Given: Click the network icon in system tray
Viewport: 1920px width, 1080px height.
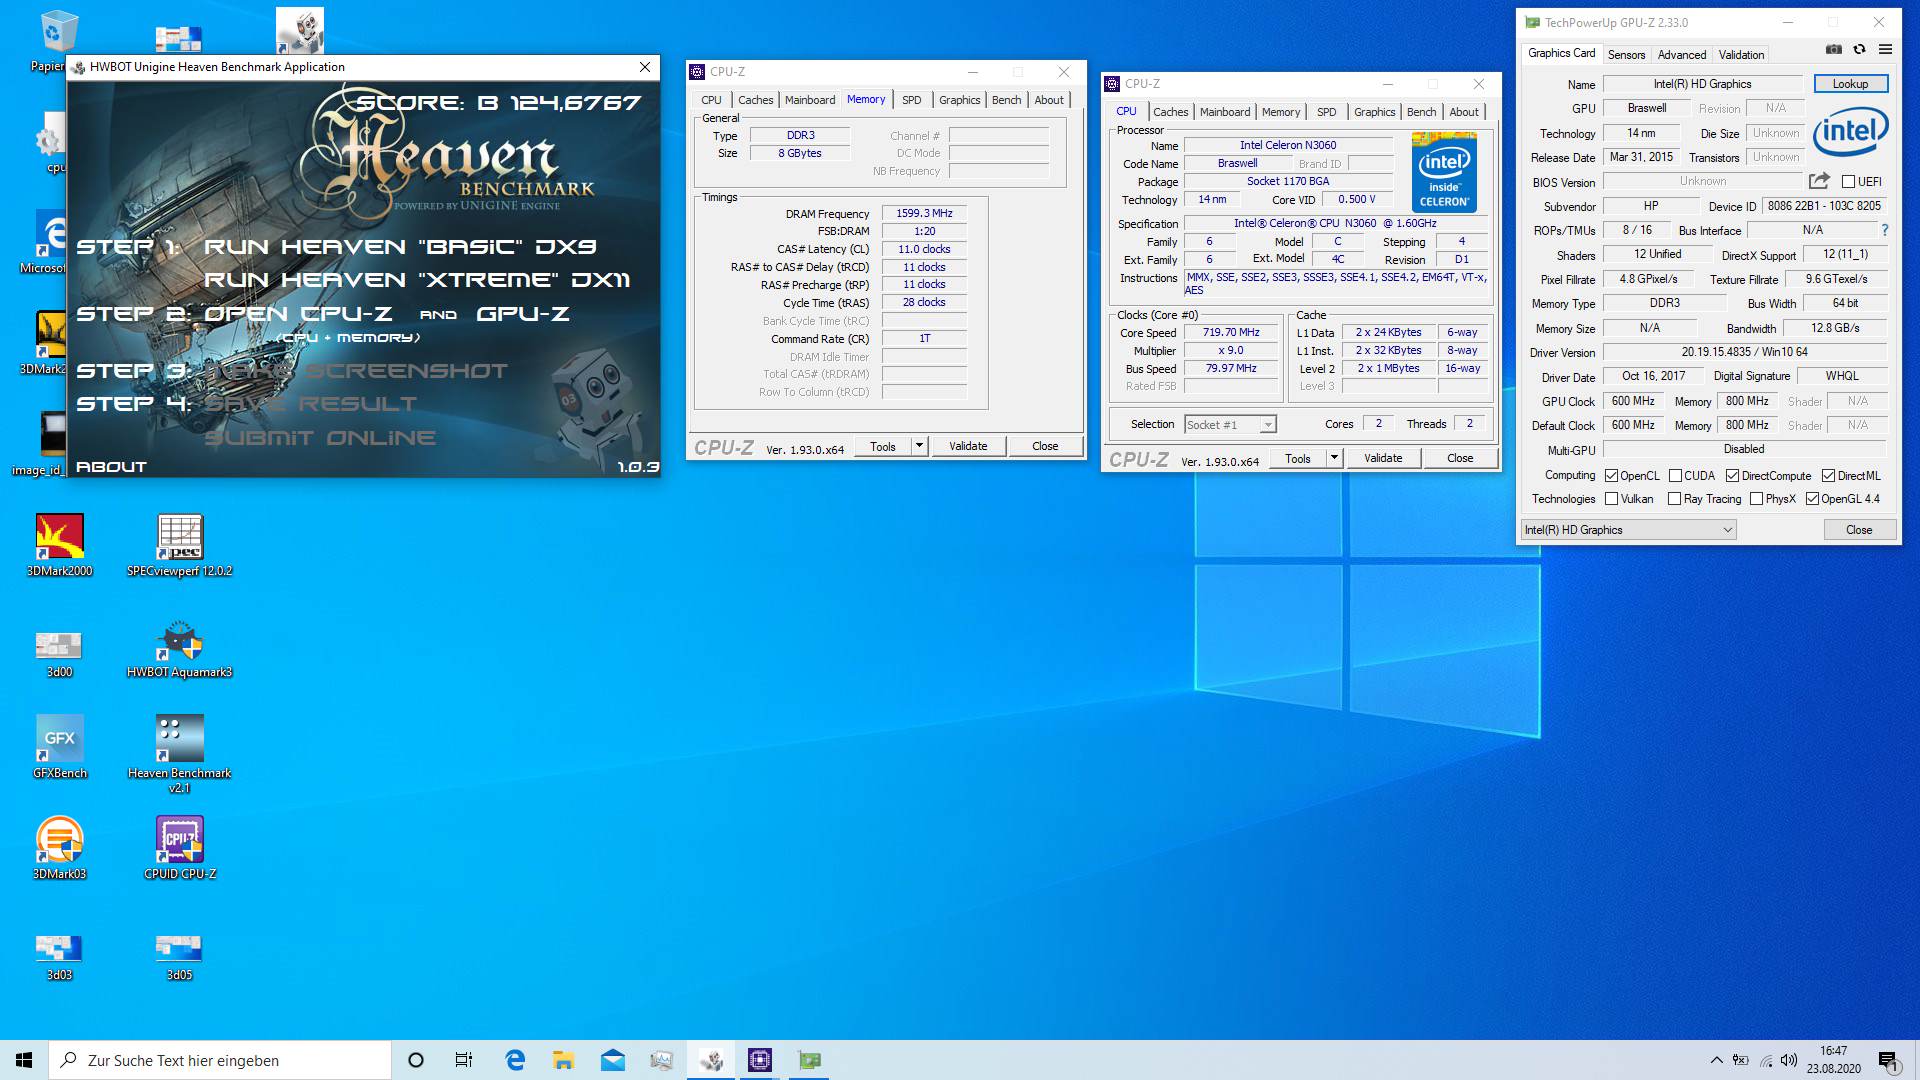Looking at the screenshot, I should (x=1765, y=1060).
